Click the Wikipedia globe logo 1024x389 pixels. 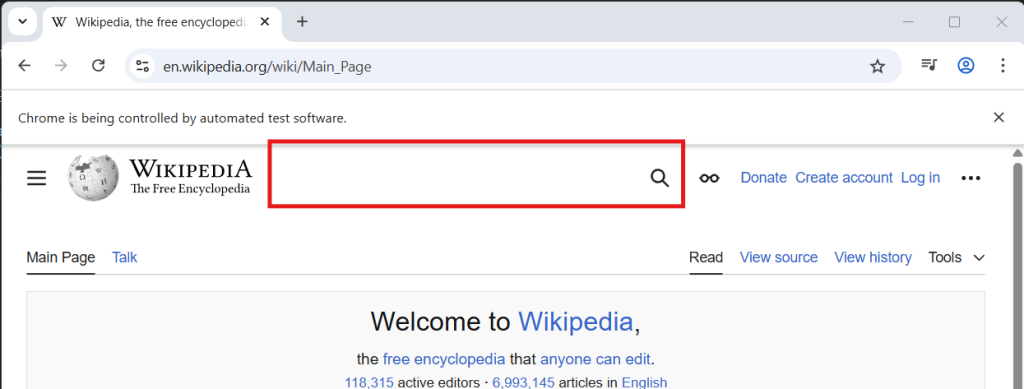(93, 177)
